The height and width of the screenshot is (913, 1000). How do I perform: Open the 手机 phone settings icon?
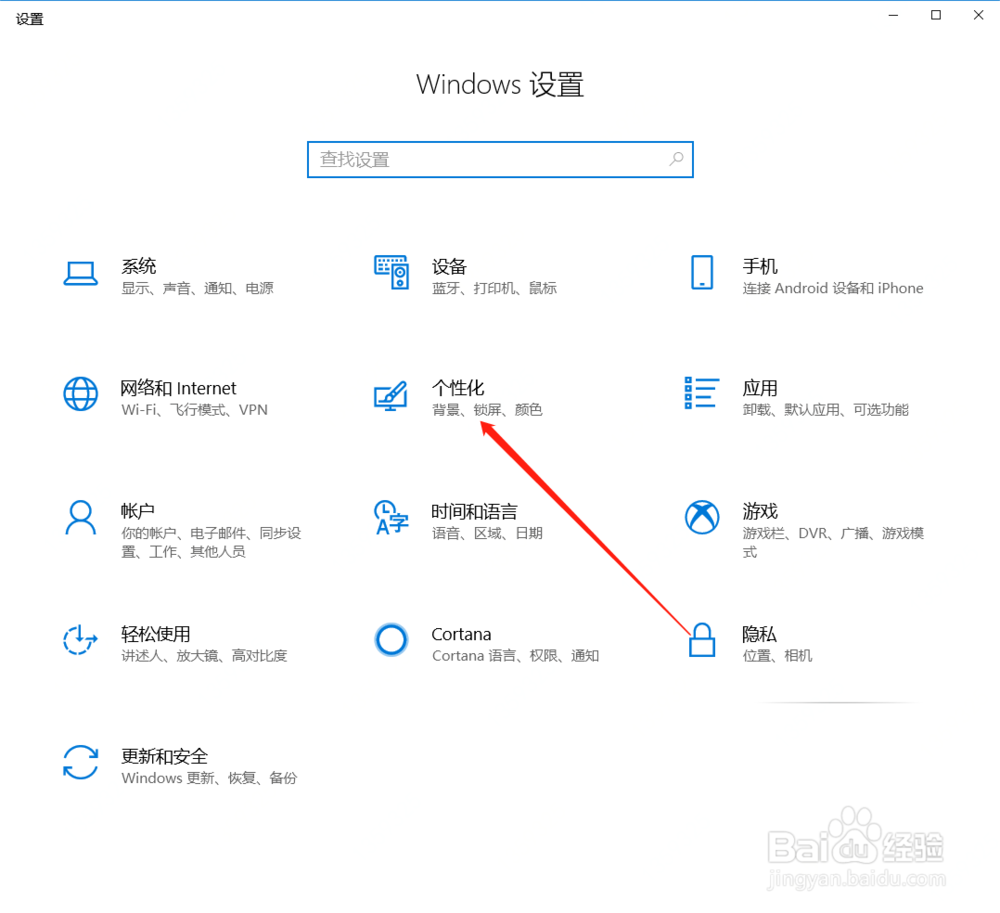pyautogui.click(x=701, y=272)
